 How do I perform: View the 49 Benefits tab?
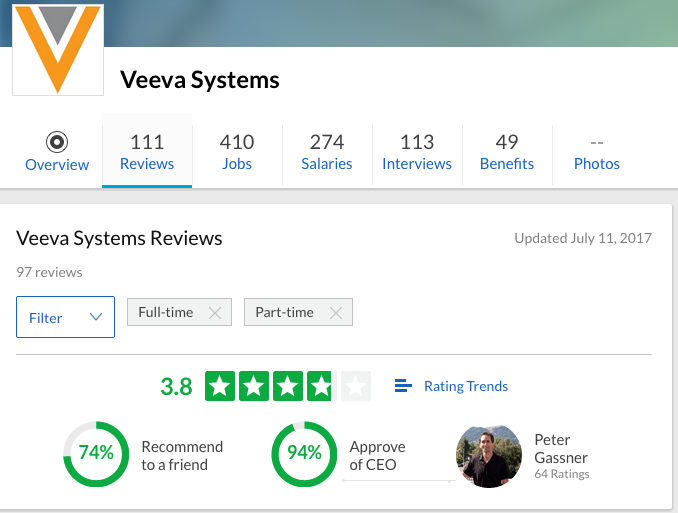click(x=507, y=153)
